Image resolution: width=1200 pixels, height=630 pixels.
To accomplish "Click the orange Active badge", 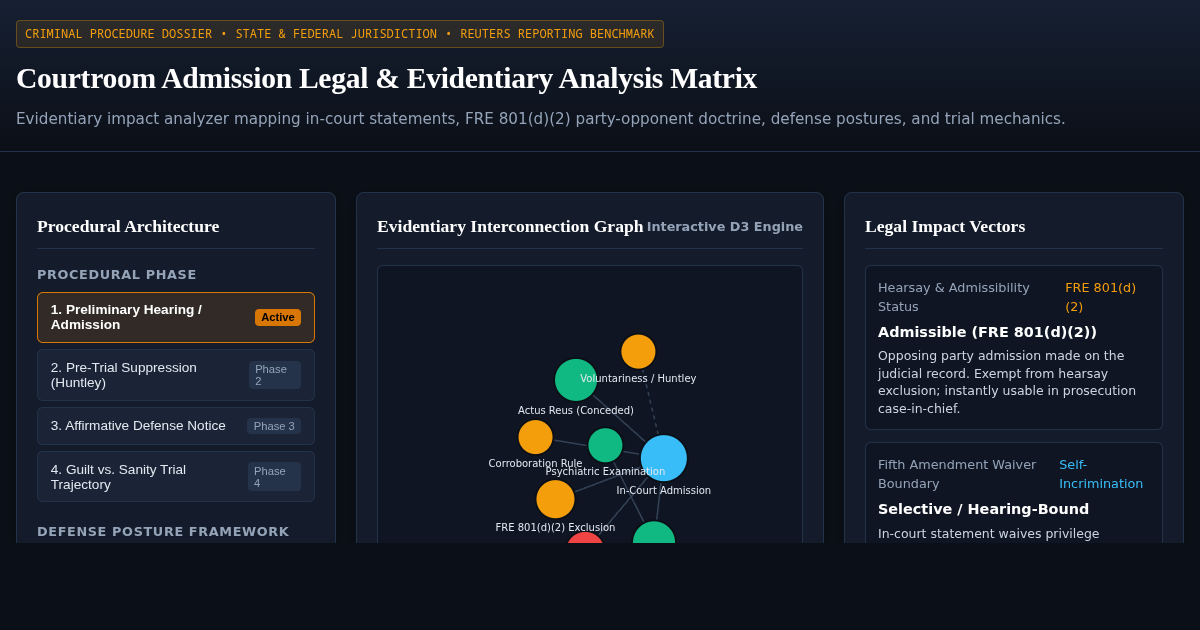I will click(x=278, y=317).
